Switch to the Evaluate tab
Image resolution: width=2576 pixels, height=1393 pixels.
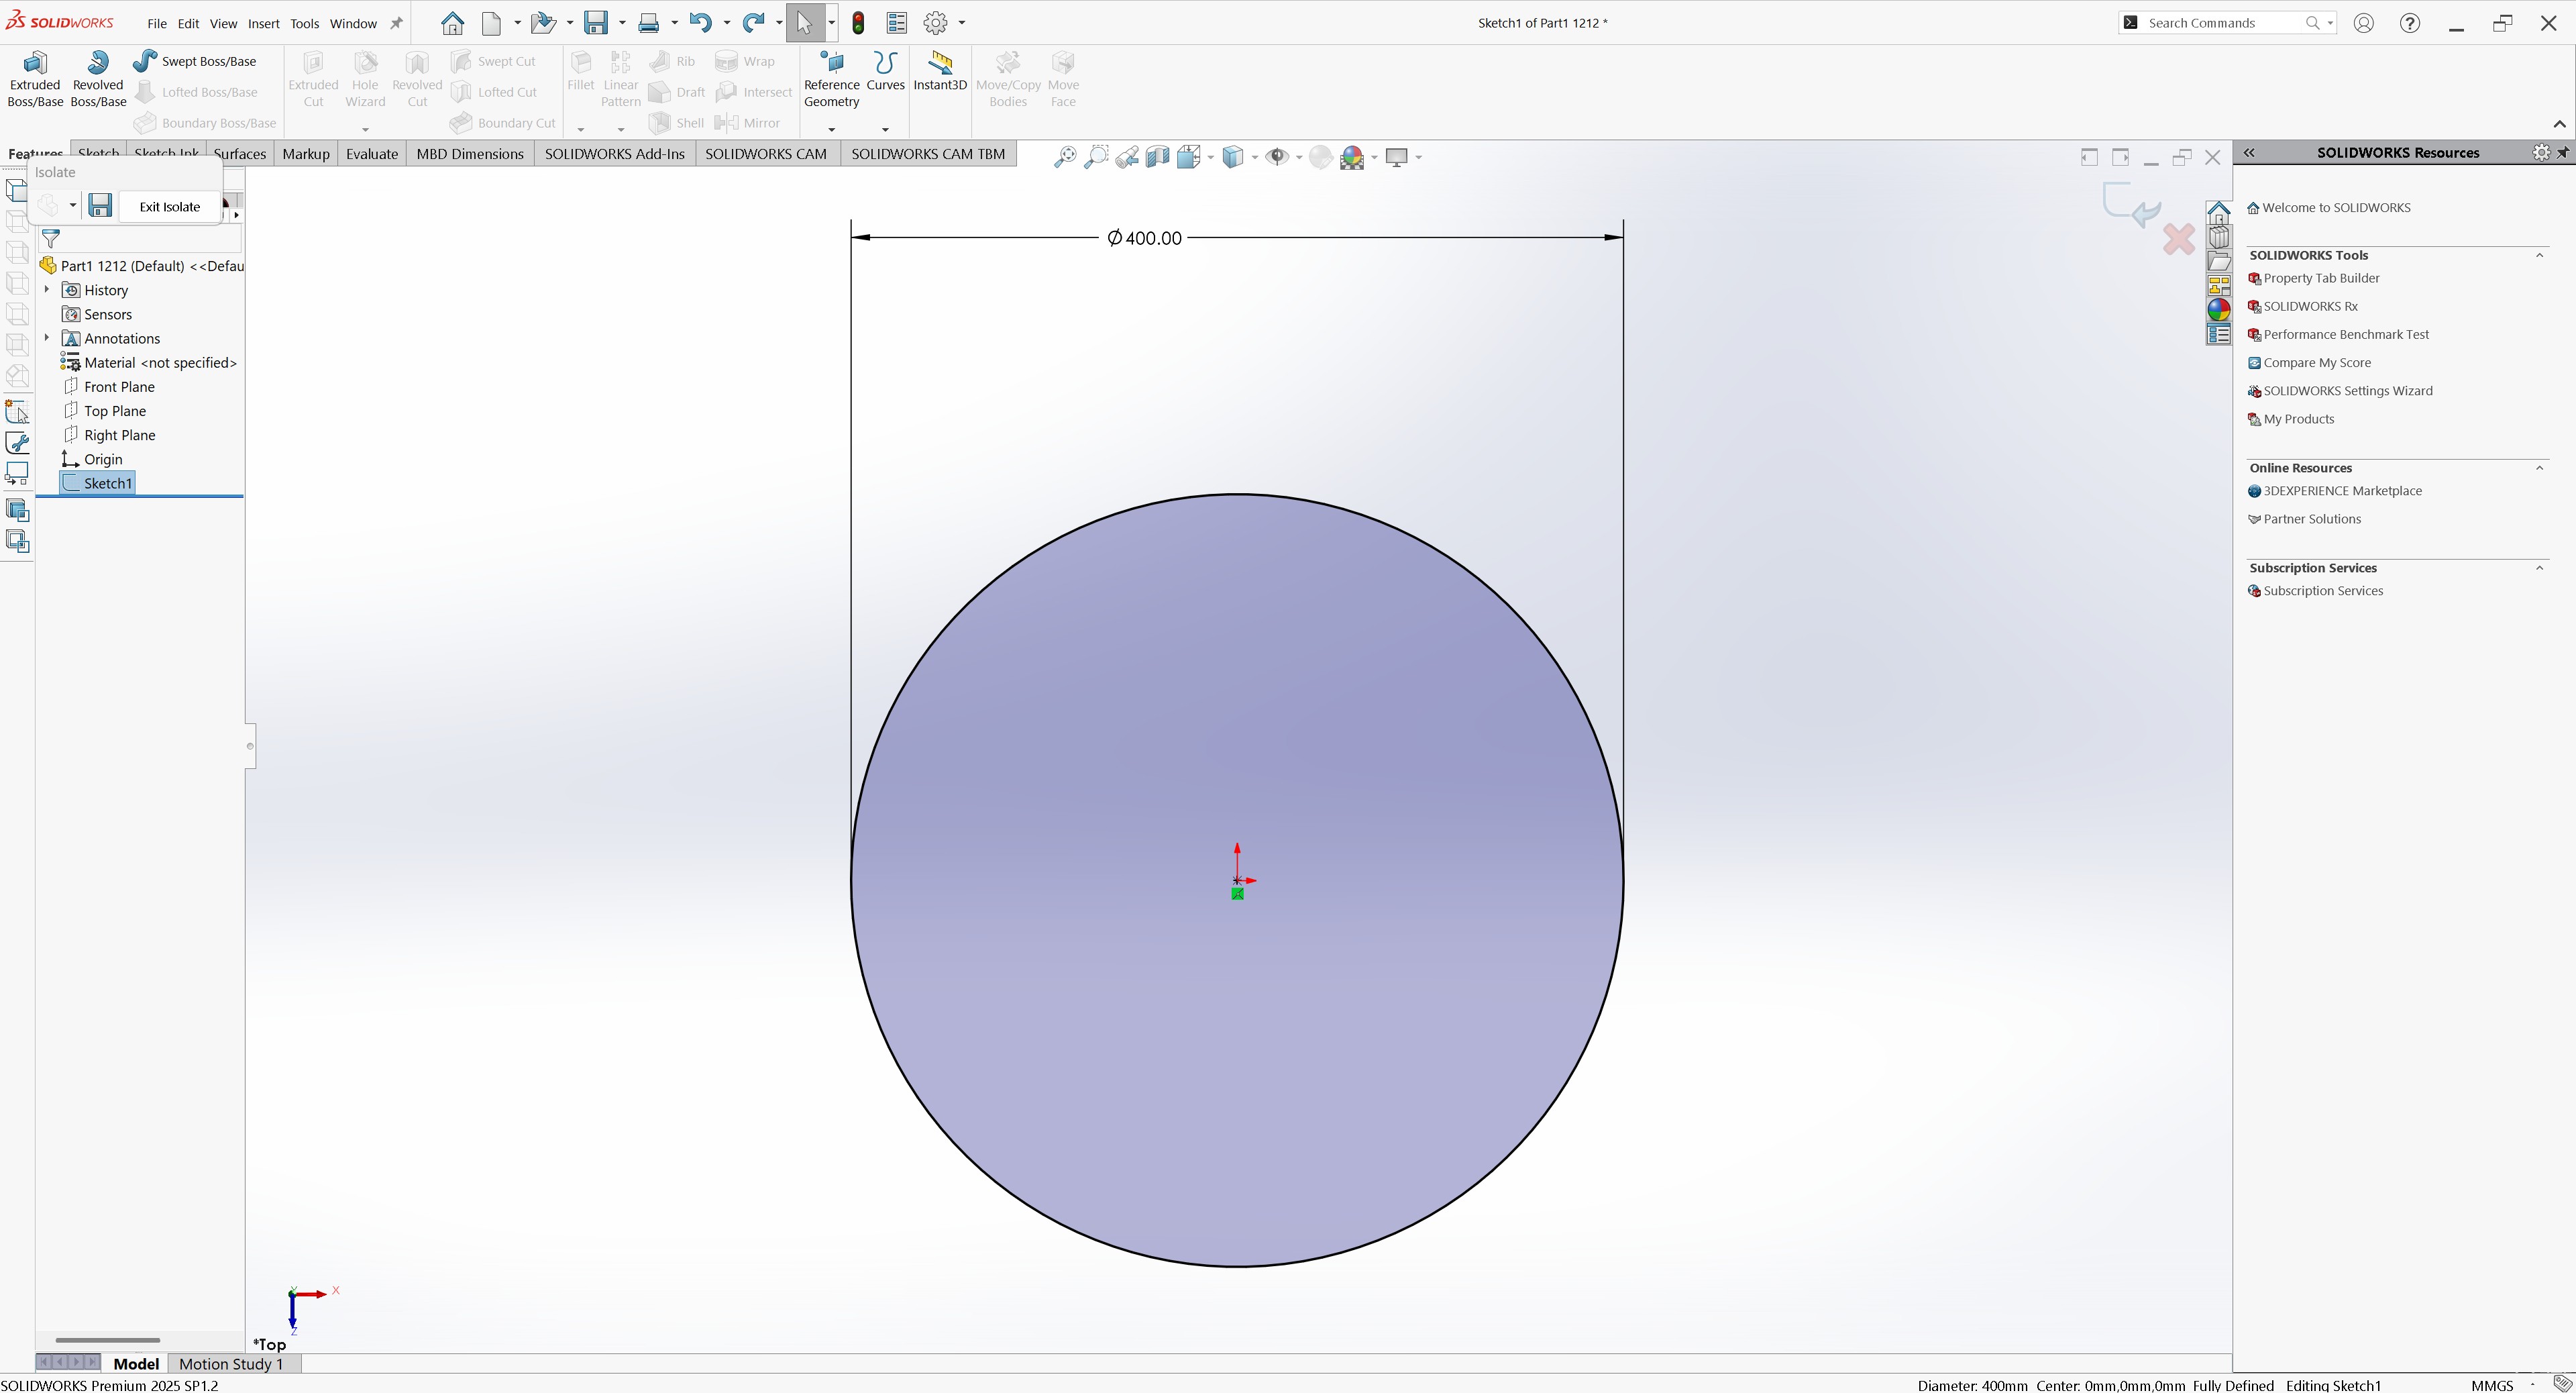(x=371, y=154)
